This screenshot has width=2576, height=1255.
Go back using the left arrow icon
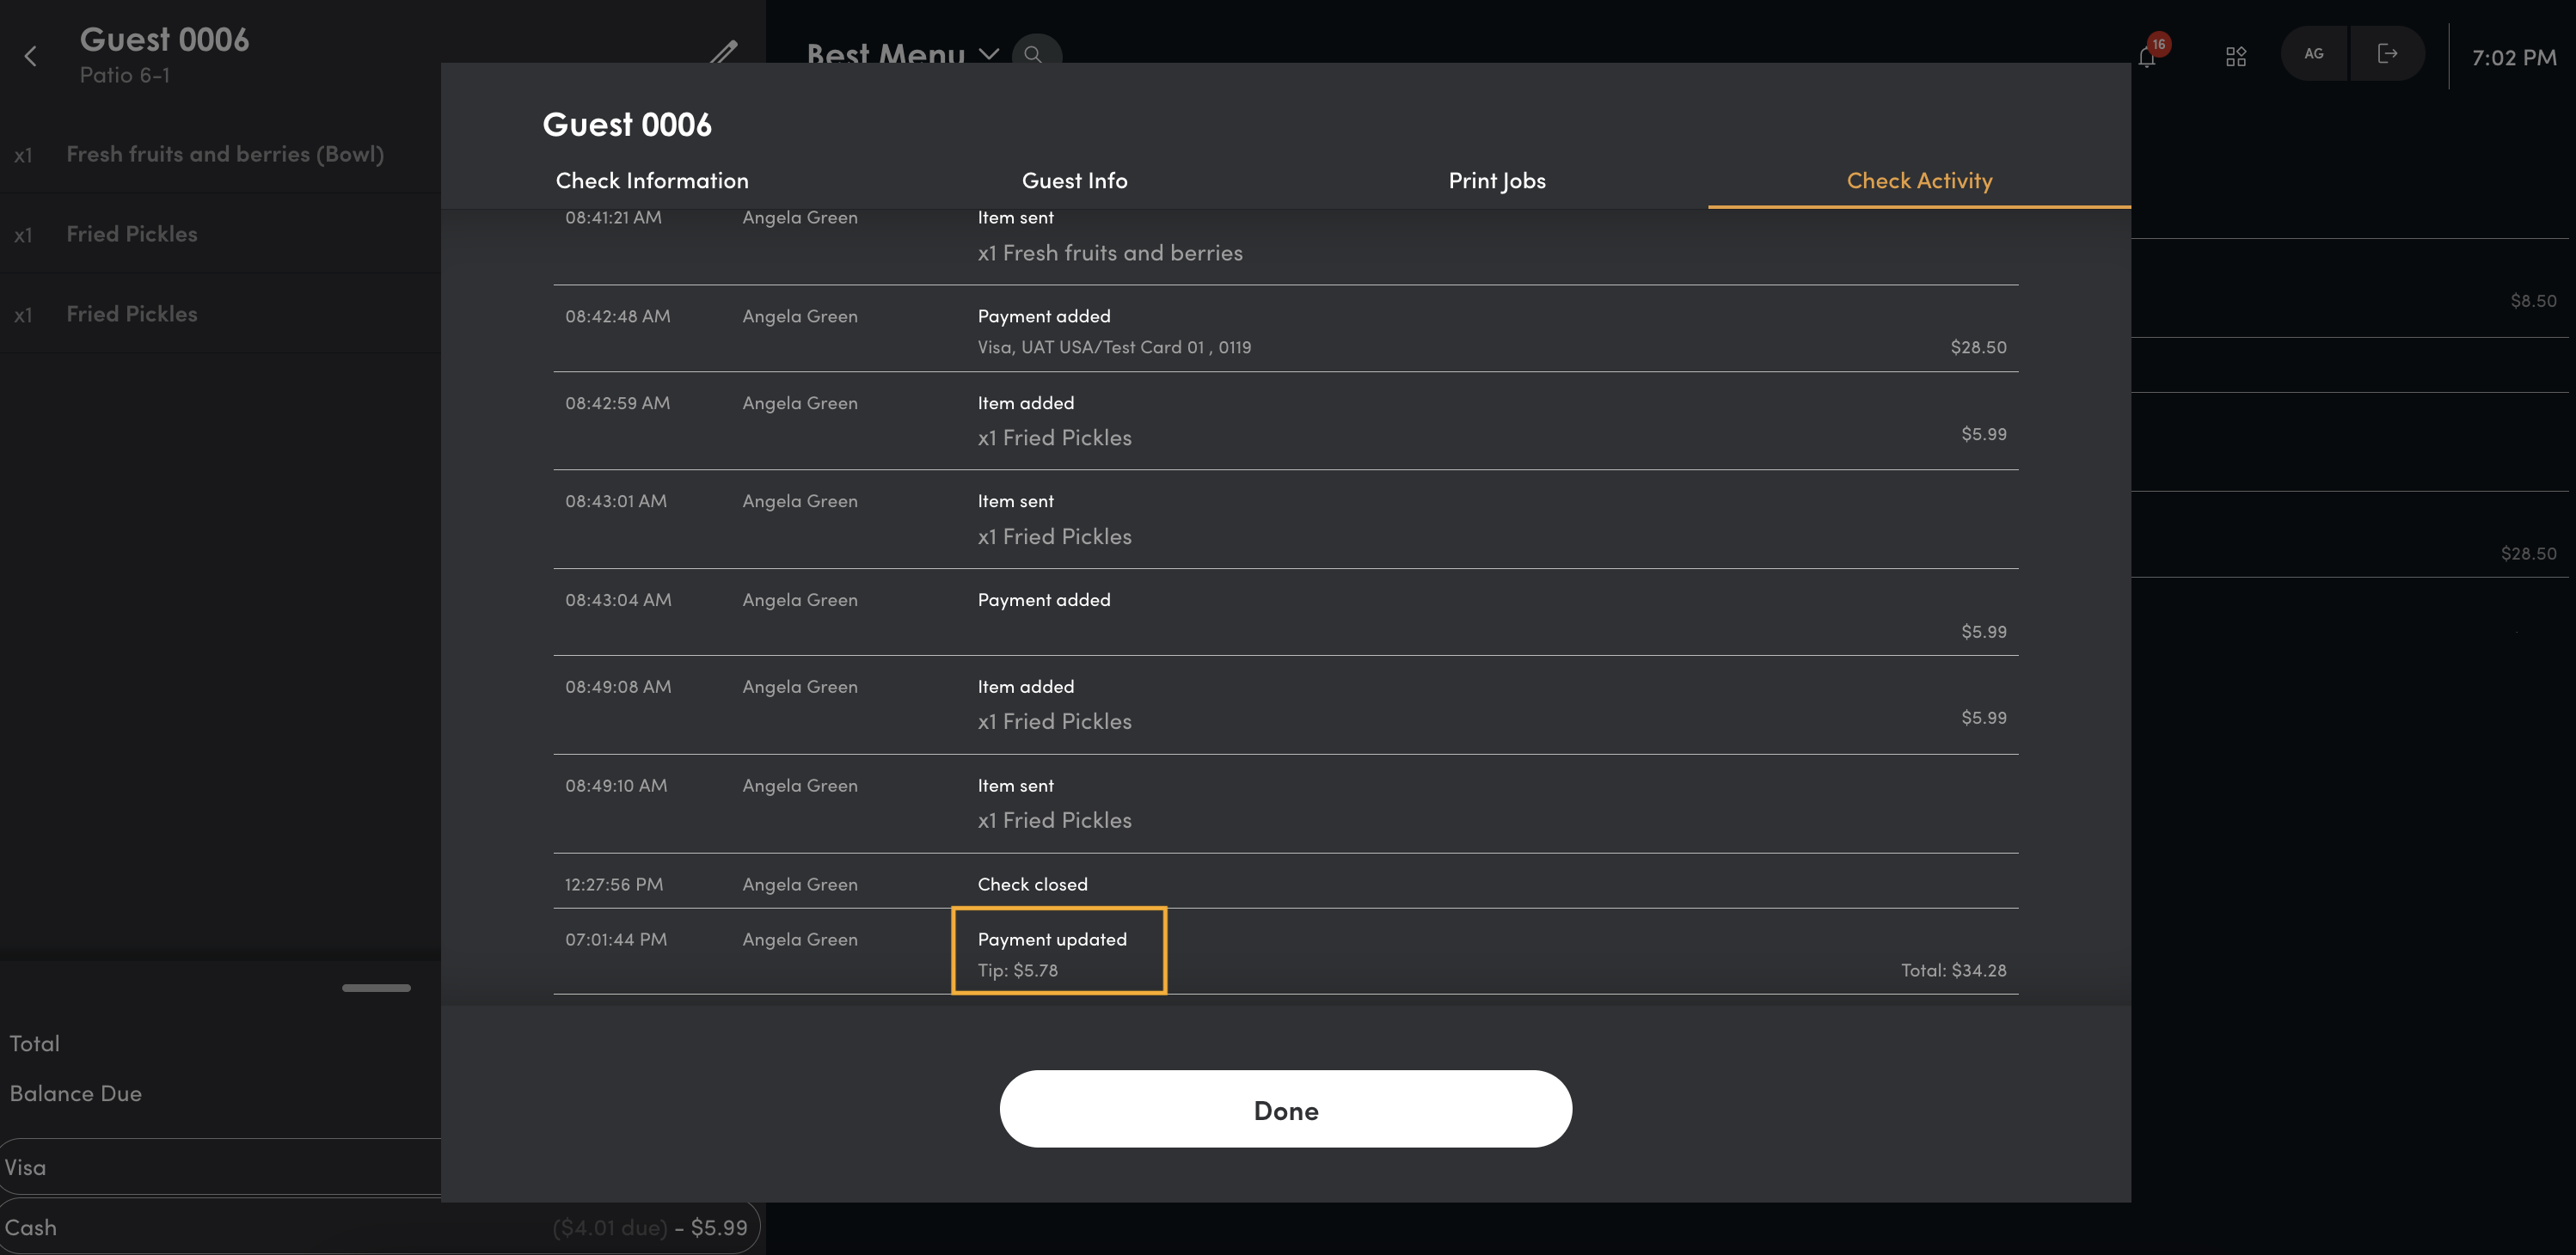[30, 56]
